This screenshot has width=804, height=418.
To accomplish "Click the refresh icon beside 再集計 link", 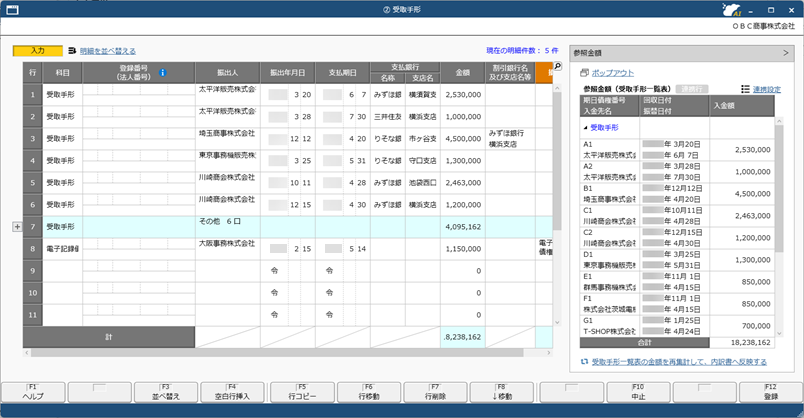I will tap(584, 362).
